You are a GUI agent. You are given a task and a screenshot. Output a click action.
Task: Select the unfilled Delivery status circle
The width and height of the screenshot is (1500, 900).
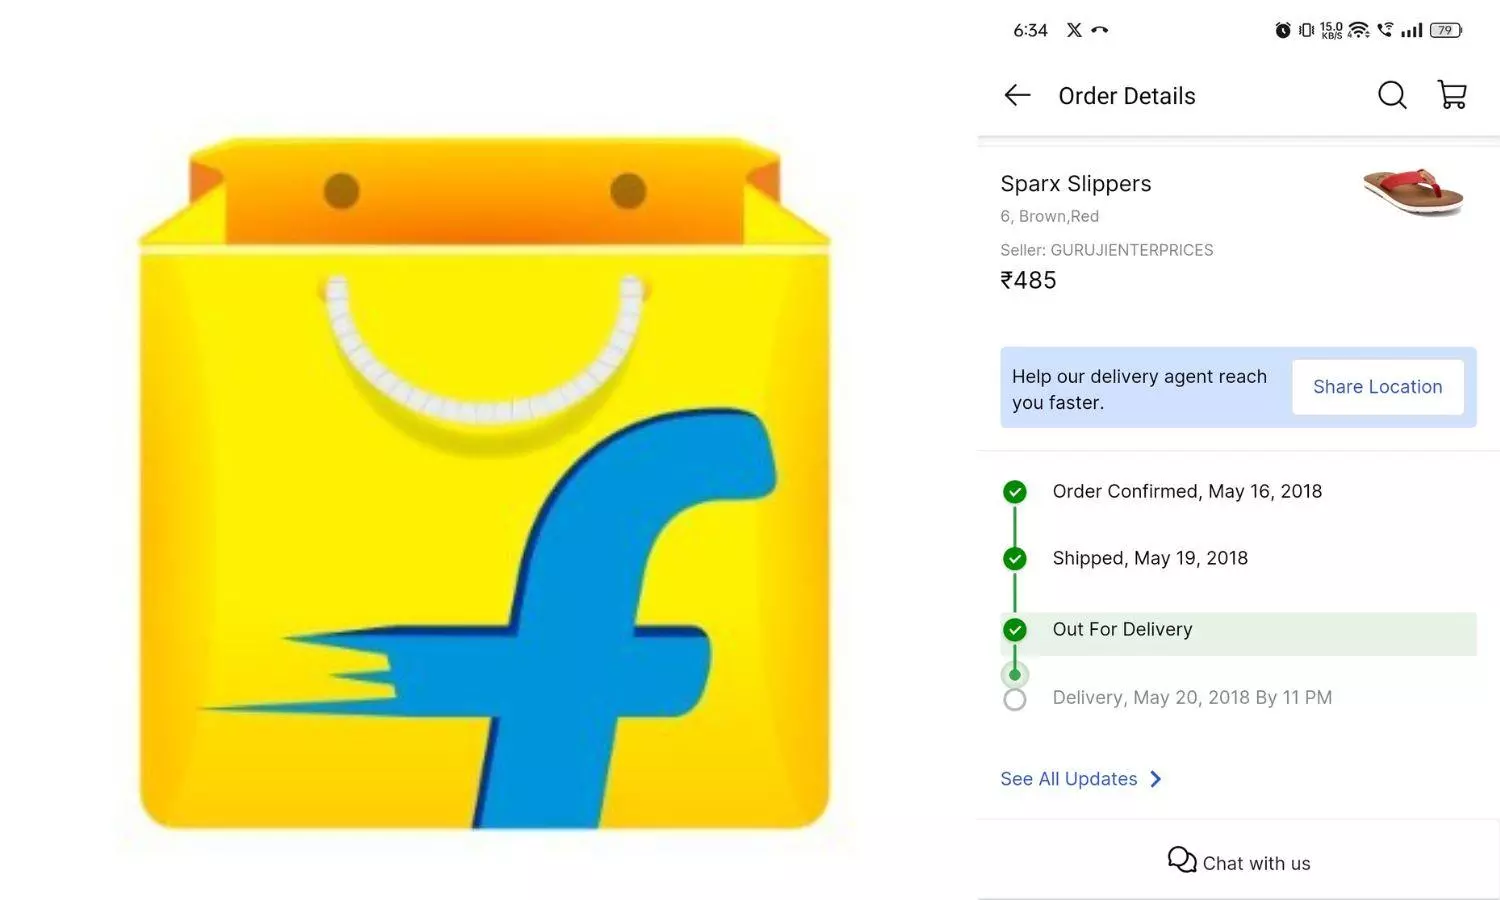point(1015,699)
